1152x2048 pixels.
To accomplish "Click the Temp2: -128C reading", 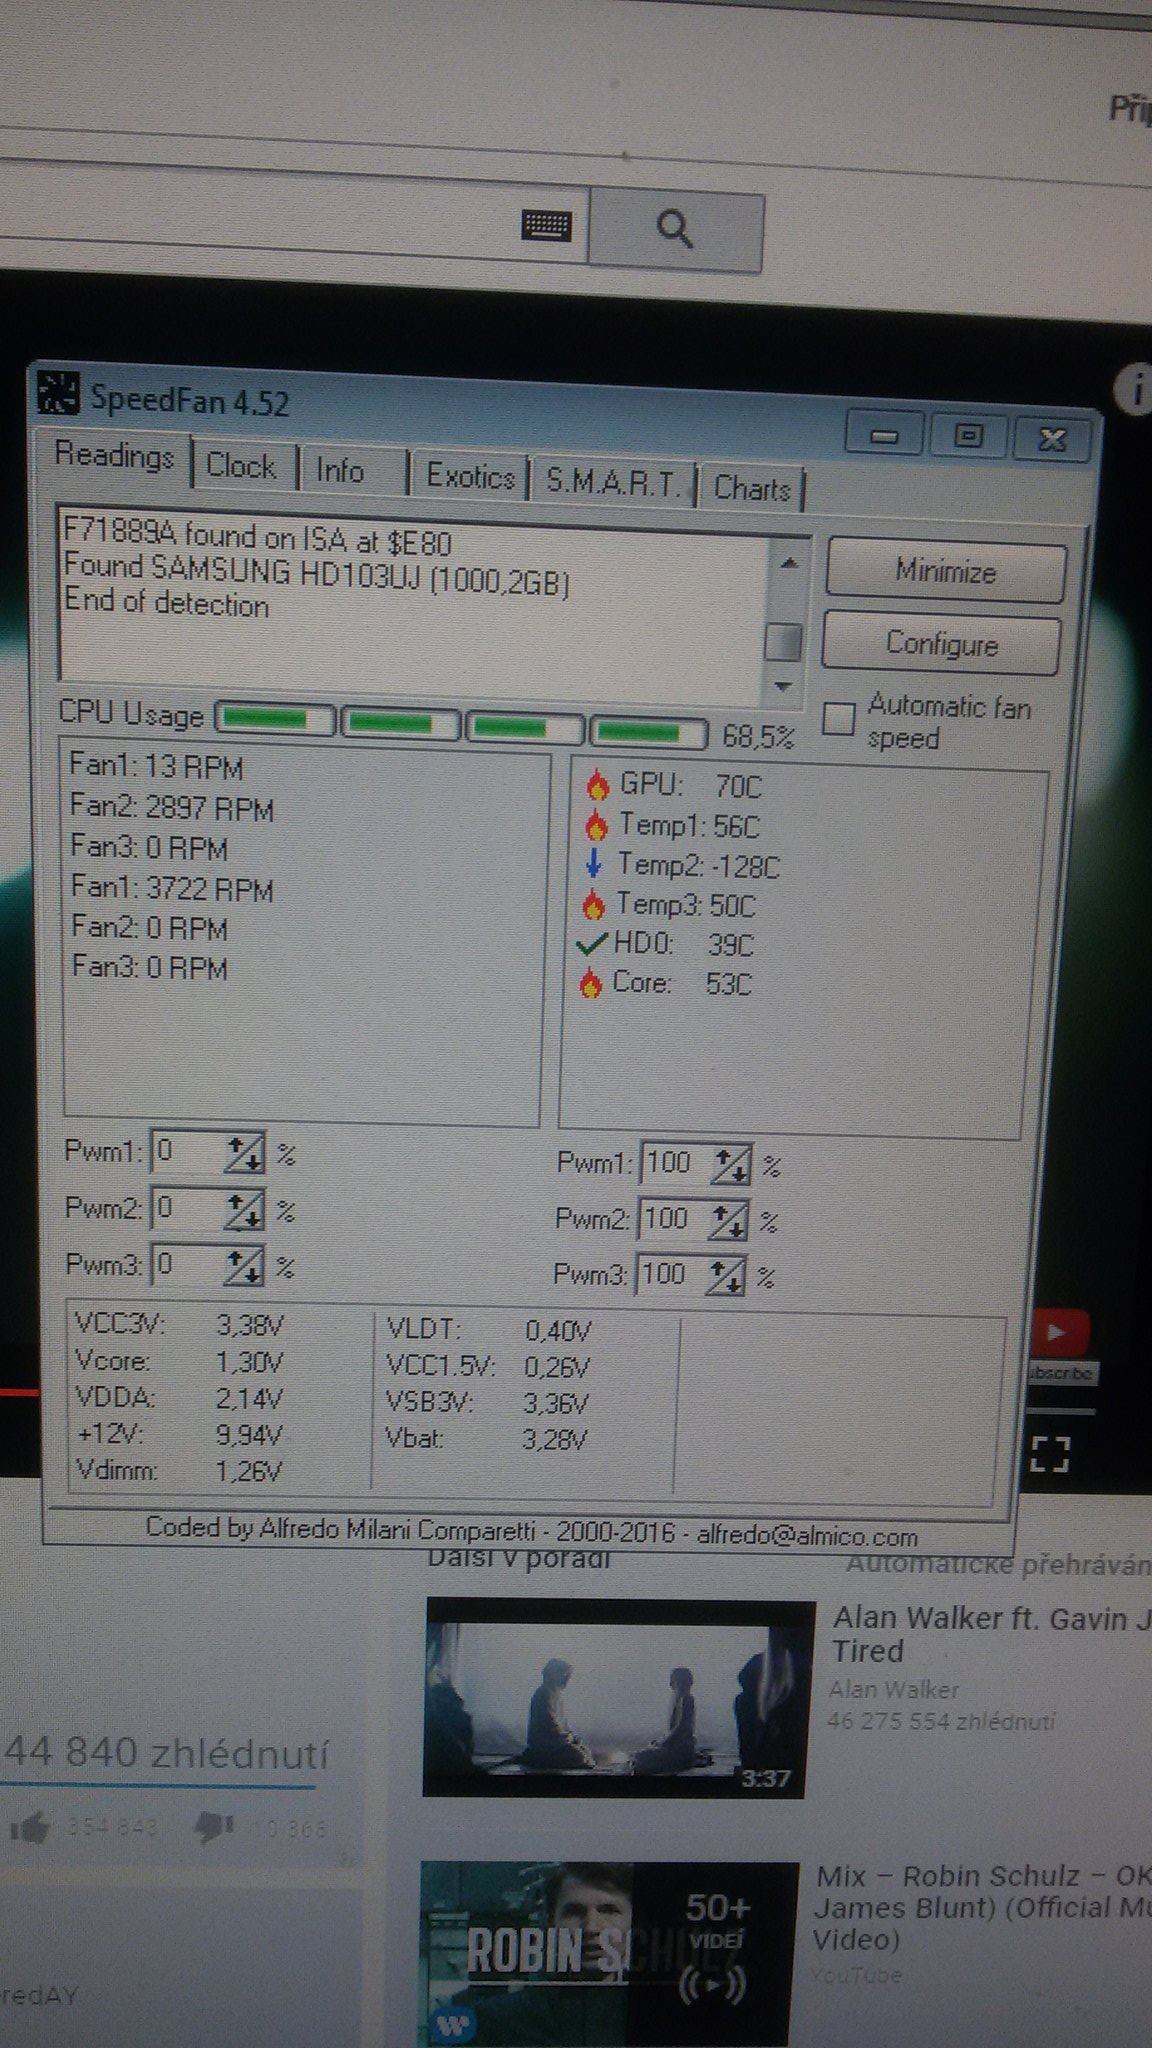I will click(x=698, y=865).
